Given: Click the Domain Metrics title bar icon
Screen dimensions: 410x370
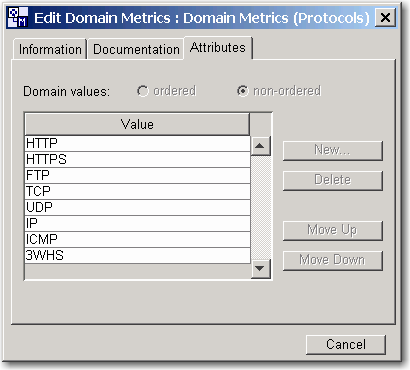Looking at the screenshot, I should 18,17.
